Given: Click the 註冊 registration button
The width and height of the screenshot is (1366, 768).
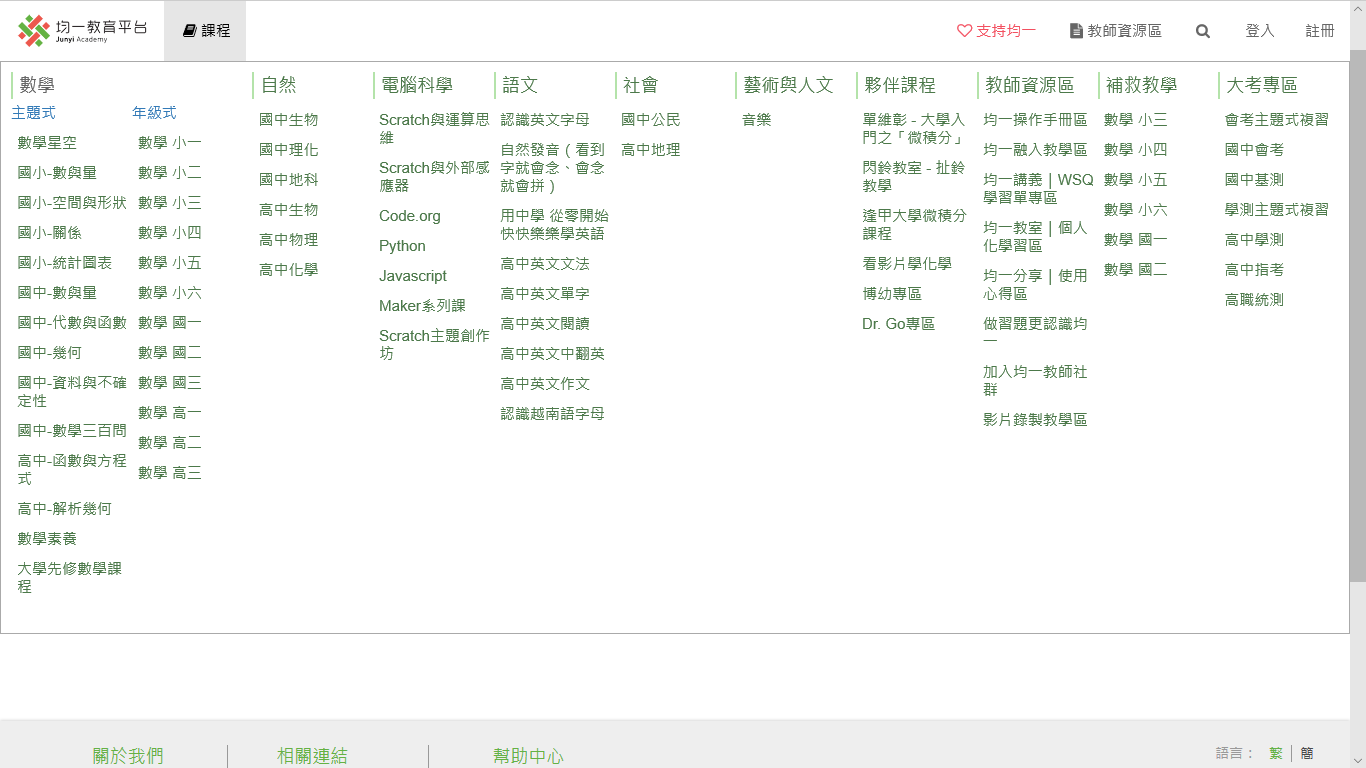Looking at the screenshot, I should click(x=1320, y=31).
